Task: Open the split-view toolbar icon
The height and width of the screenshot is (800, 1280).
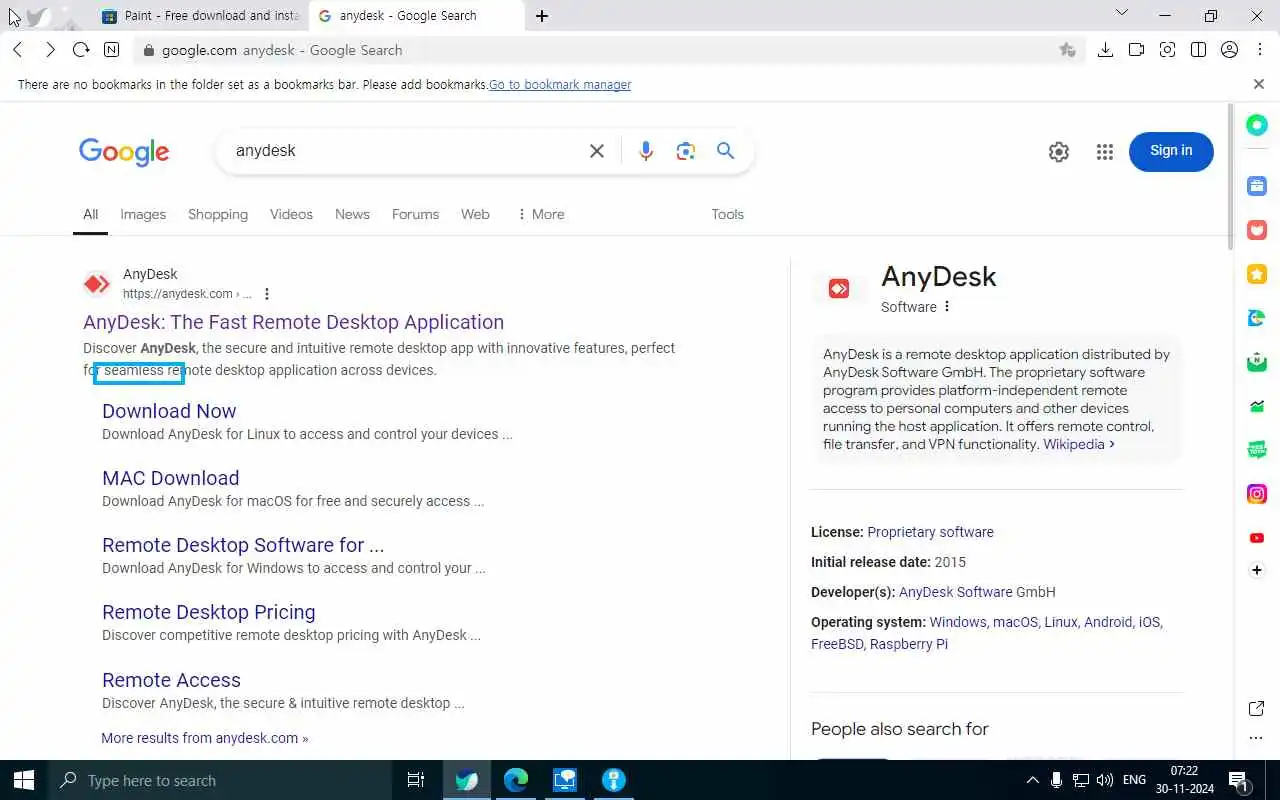Action: [x=1198, y=50]
